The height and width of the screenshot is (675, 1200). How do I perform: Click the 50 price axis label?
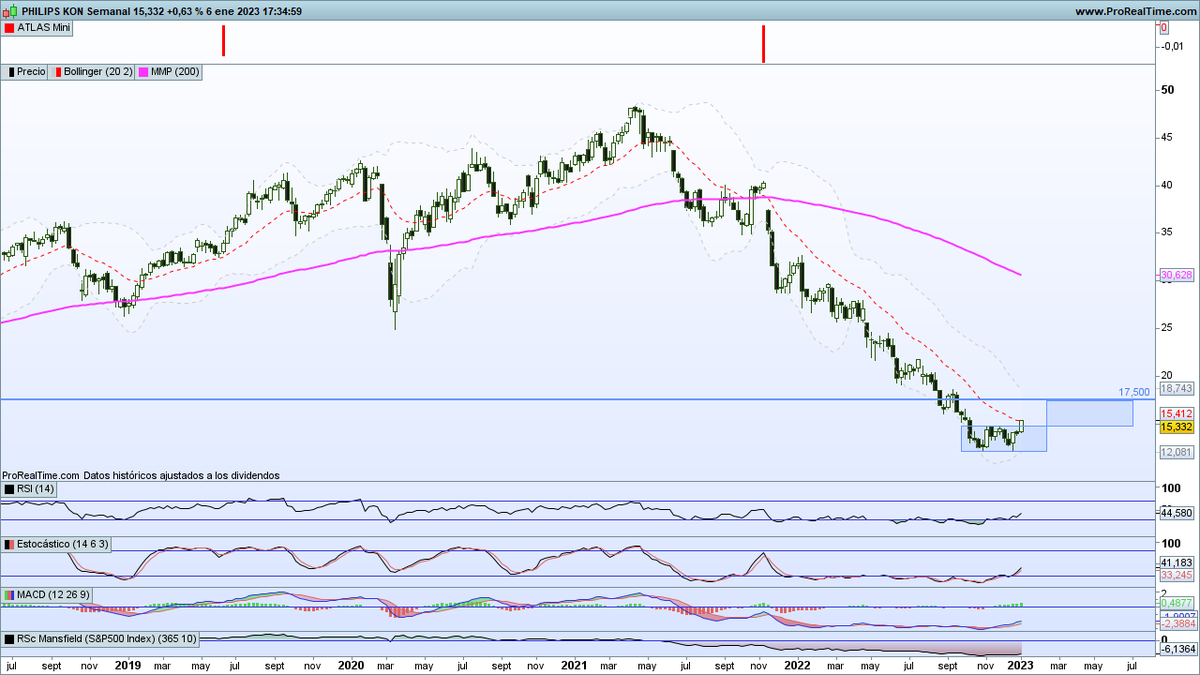[1167, 90]
